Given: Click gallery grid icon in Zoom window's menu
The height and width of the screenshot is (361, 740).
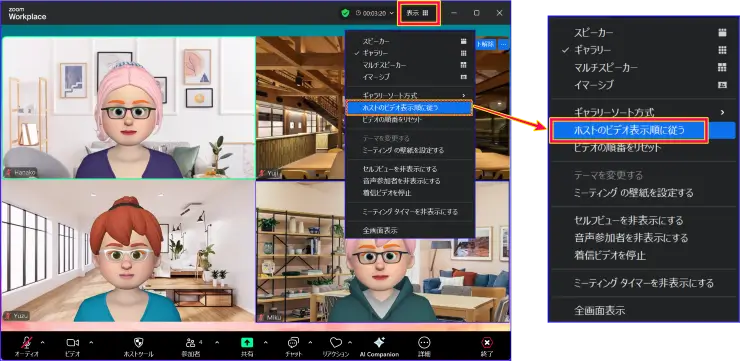Looking at the screenshot, I should click(x=463, y=53).
